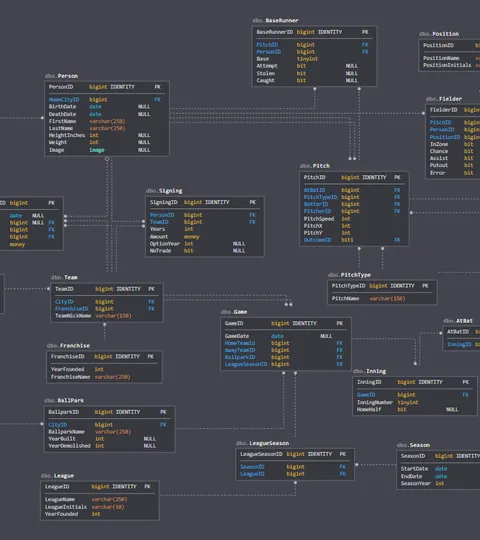480x540 pixels.
Task: Select the dbo.AtBat table title
Action: click(458, 321)
